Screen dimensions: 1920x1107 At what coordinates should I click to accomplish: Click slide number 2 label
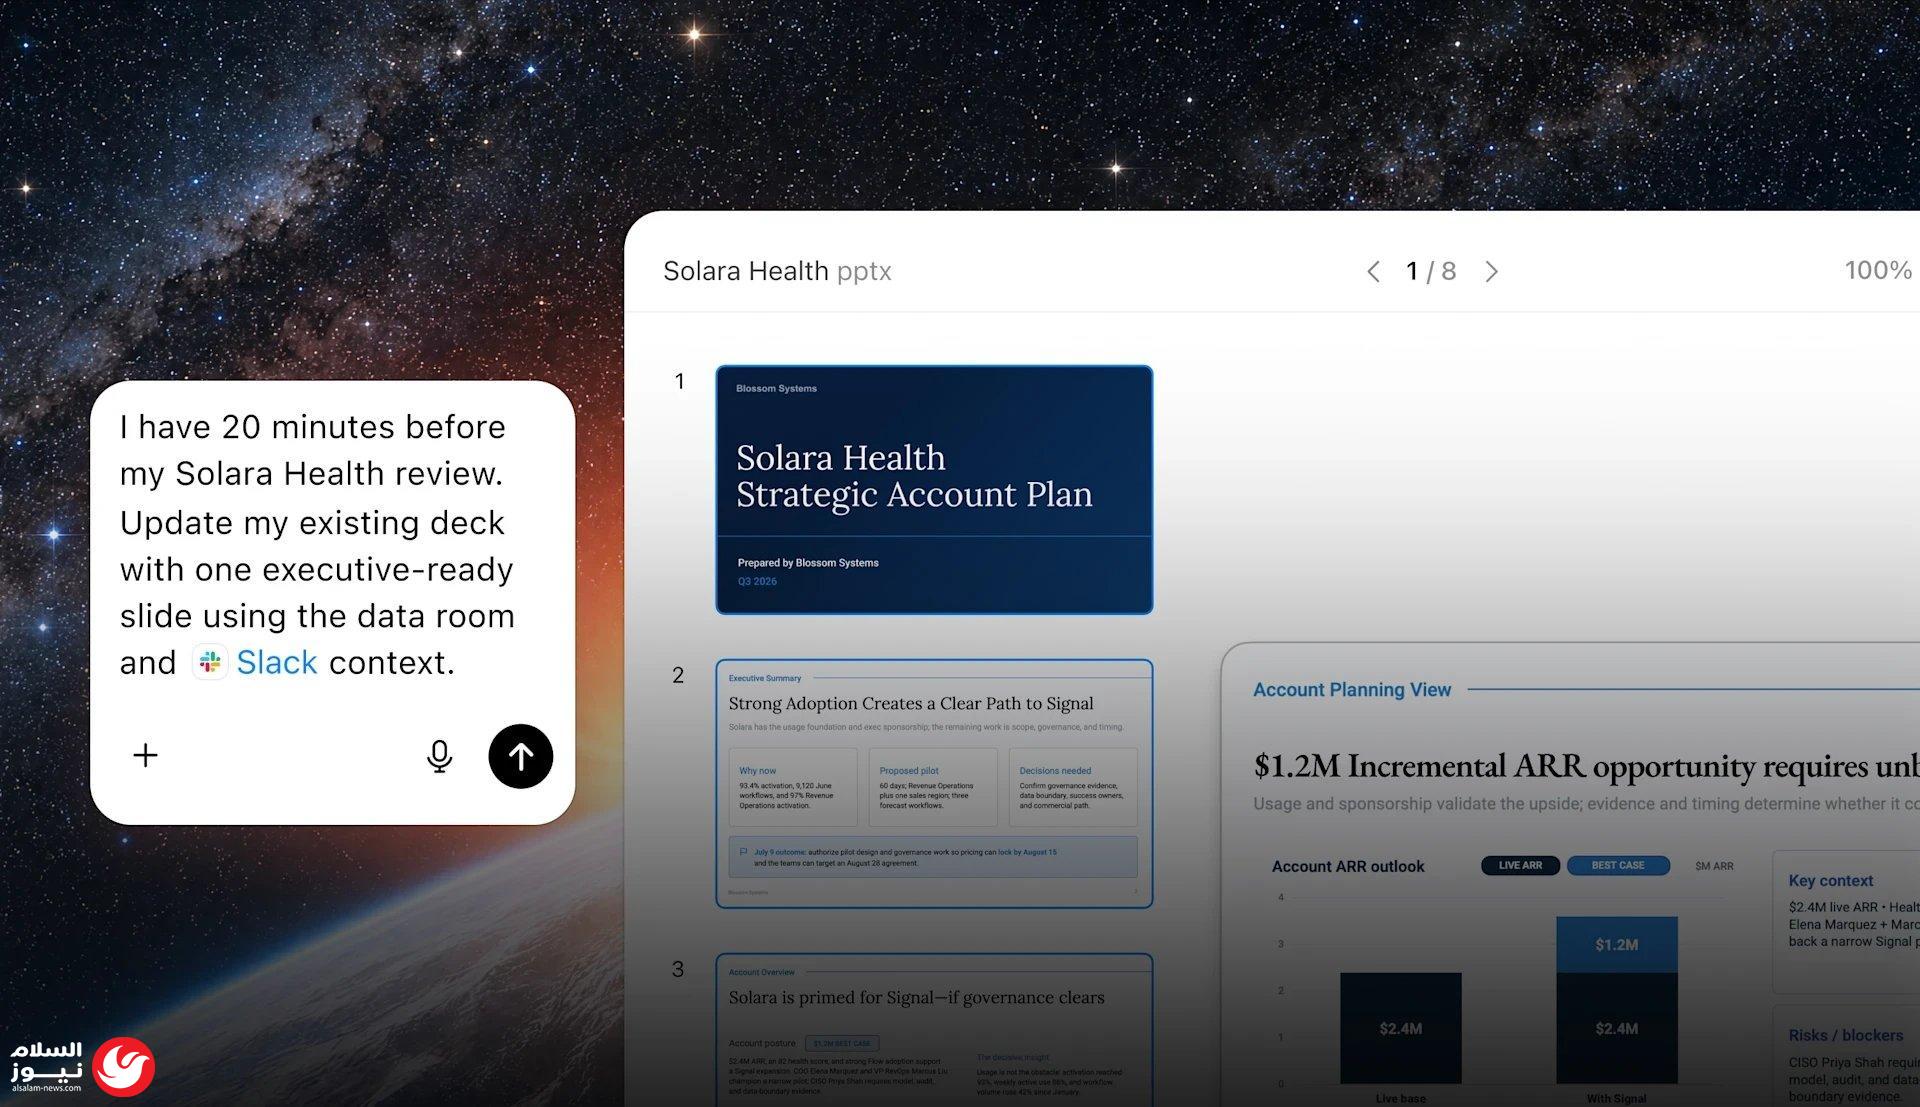pos(678,675)
